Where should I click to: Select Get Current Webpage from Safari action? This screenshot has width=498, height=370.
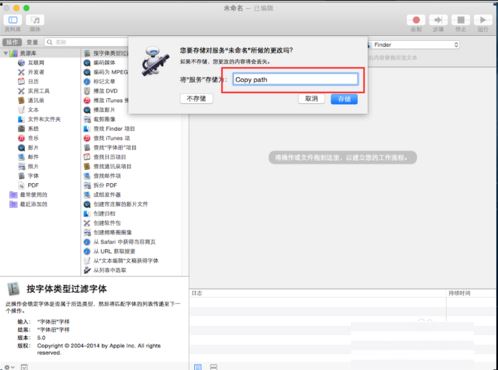[124, 242]
